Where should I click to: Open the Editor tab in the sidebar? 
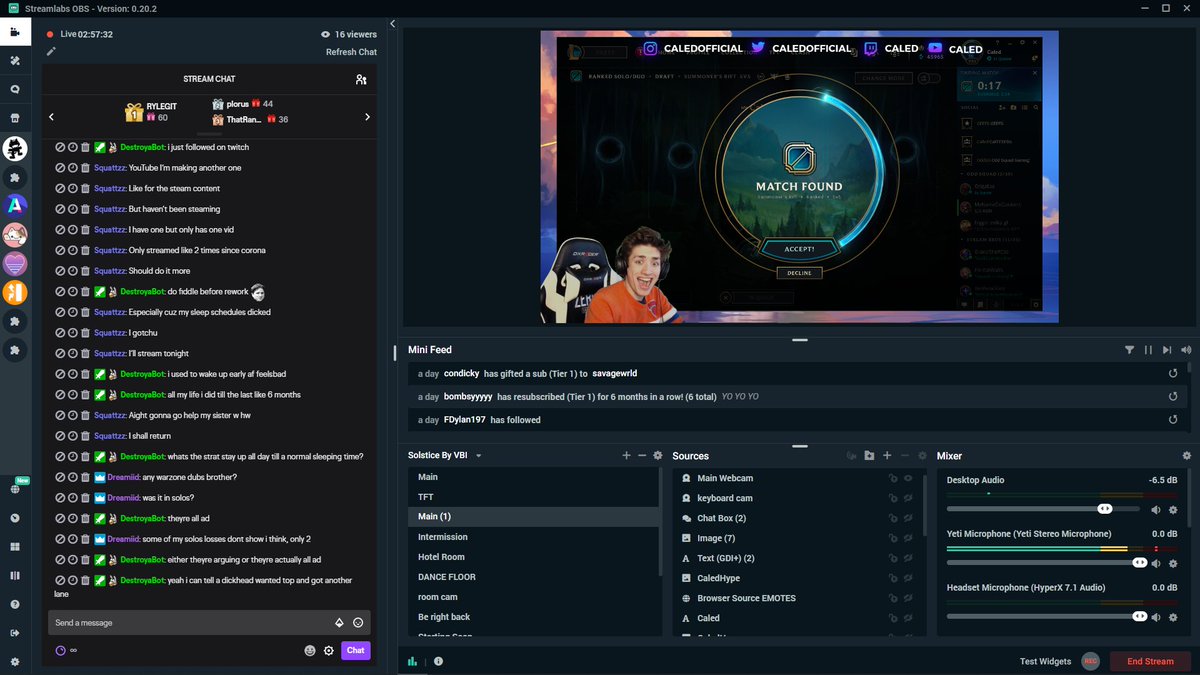[x=14, y=32]
